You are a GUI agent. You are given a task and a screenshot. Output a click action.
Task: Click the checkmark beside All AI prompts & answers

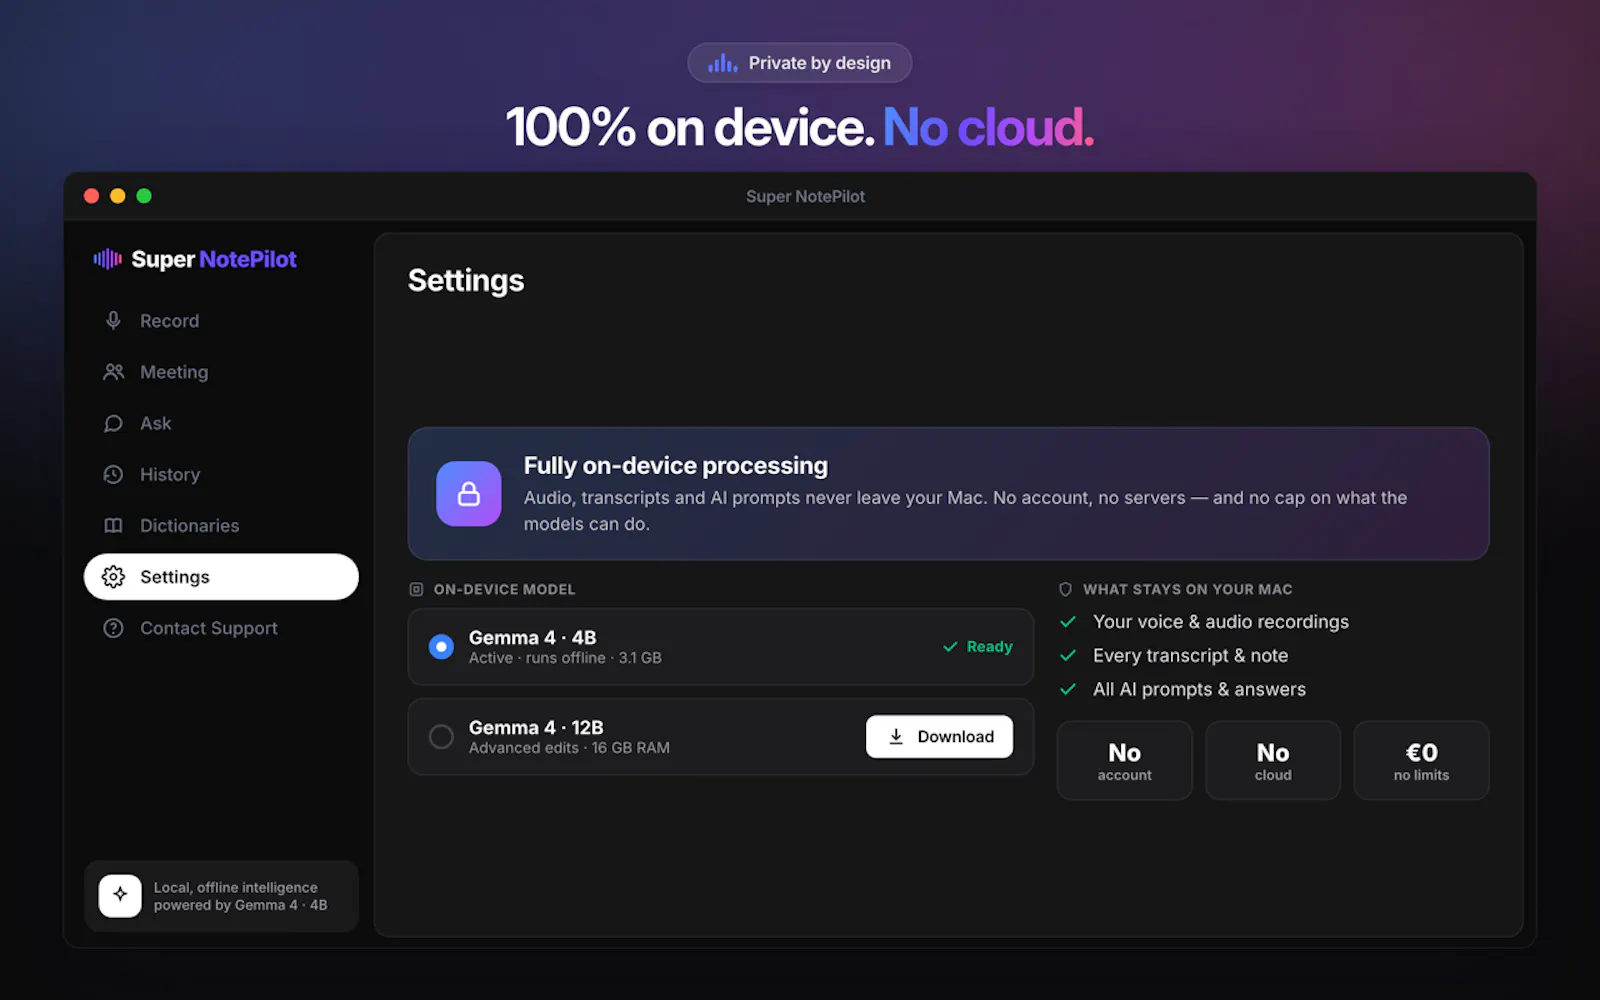pos(1068,690)
